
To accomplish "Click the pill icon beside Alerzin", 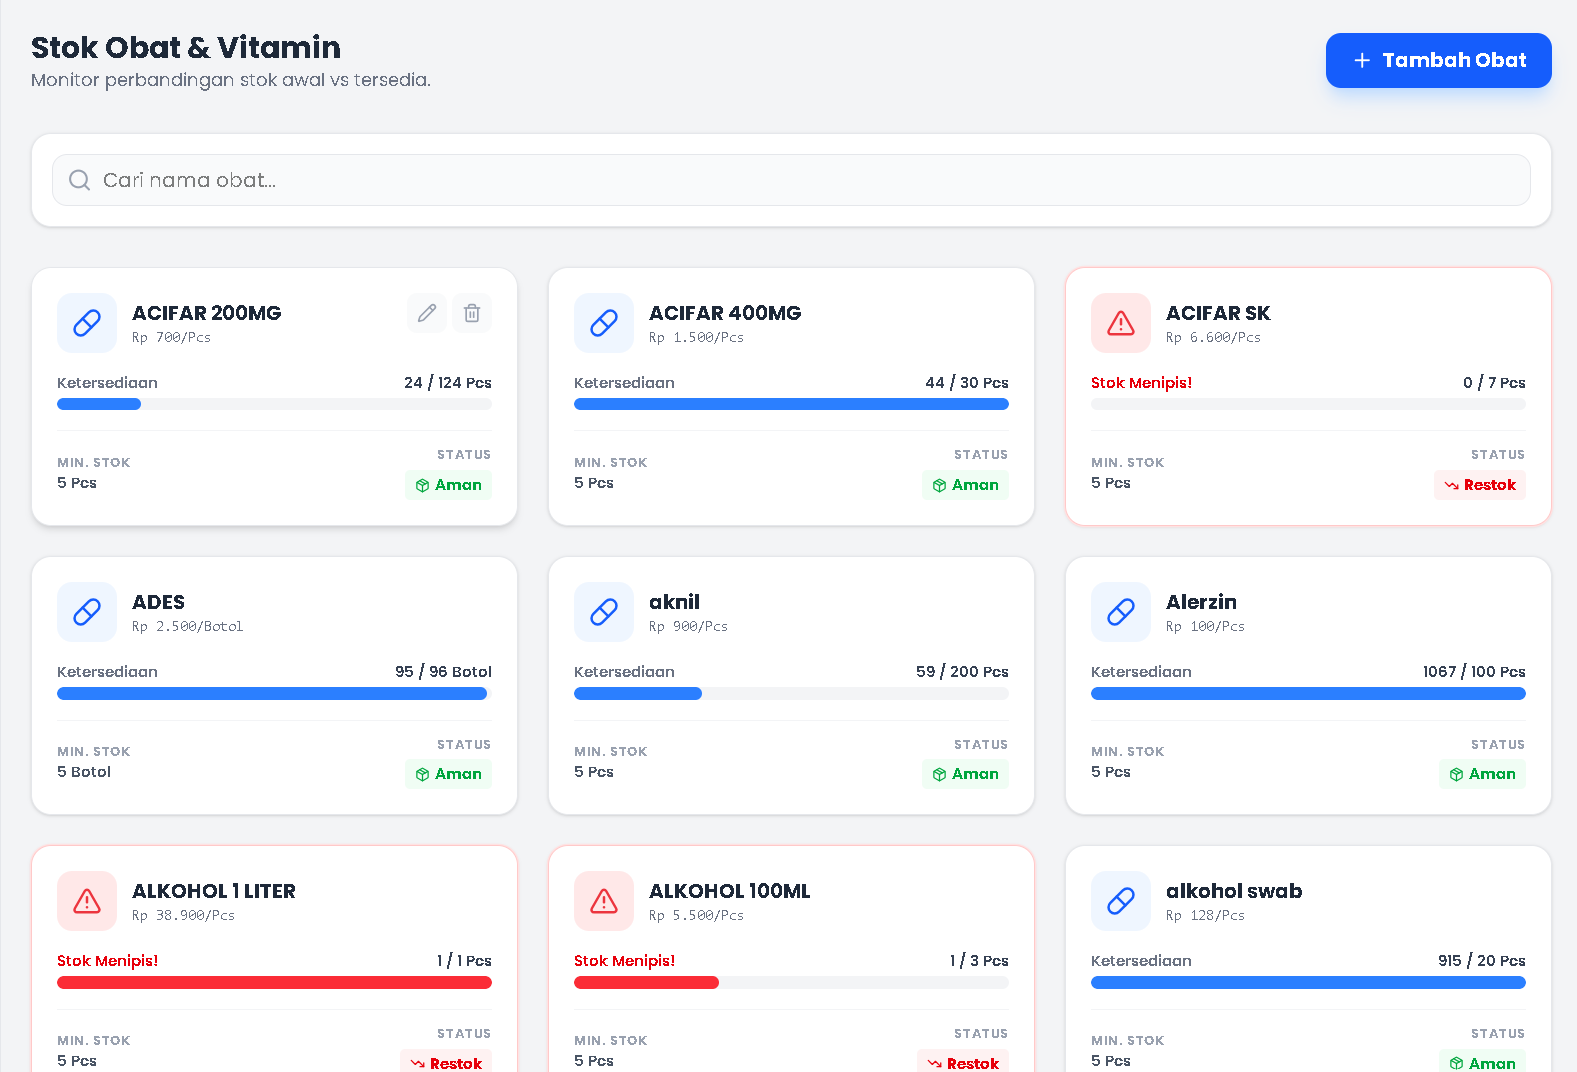I will [x=1121, y=612].
